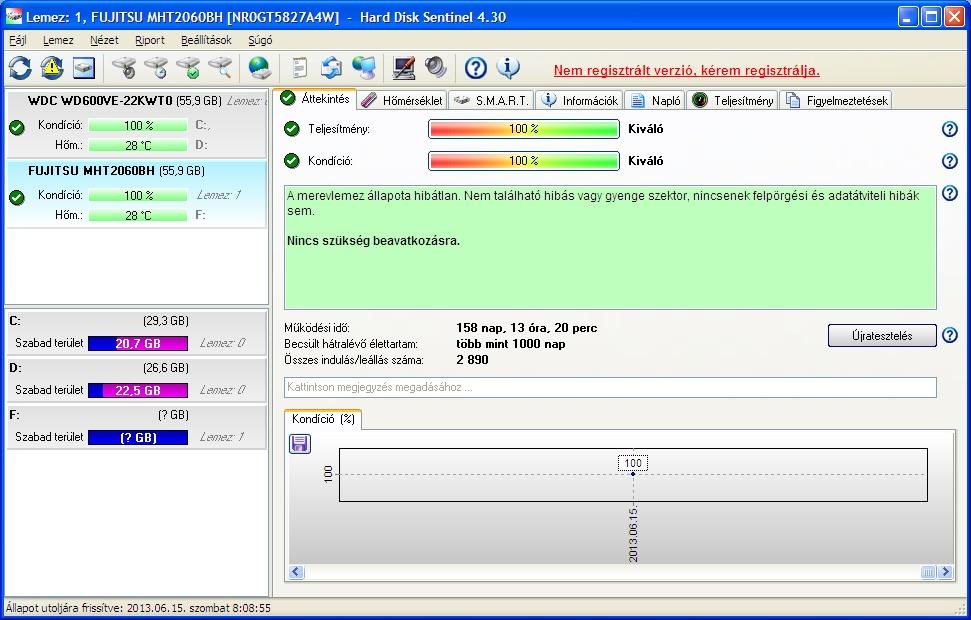Click the document report toolbar icon

click(300, 68)
